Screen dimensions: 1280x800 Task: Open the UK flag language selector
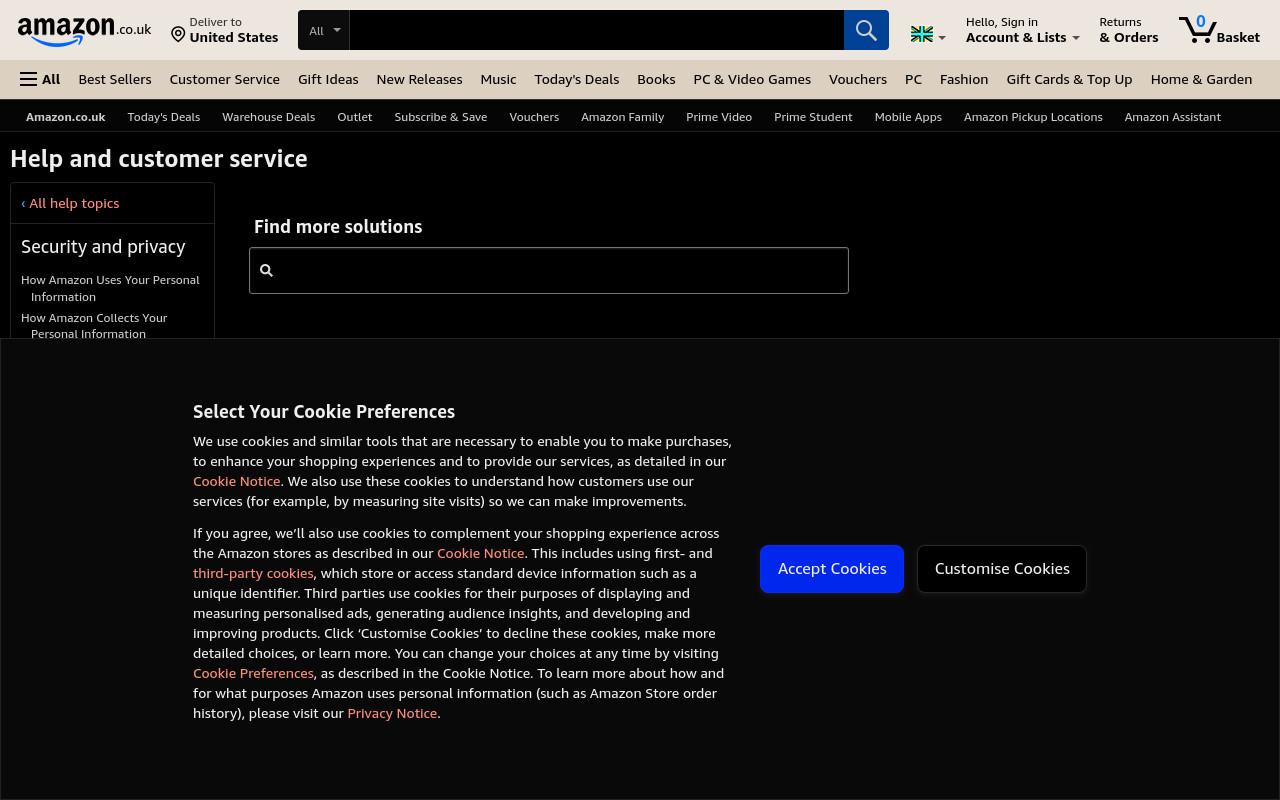coord(928,35)
